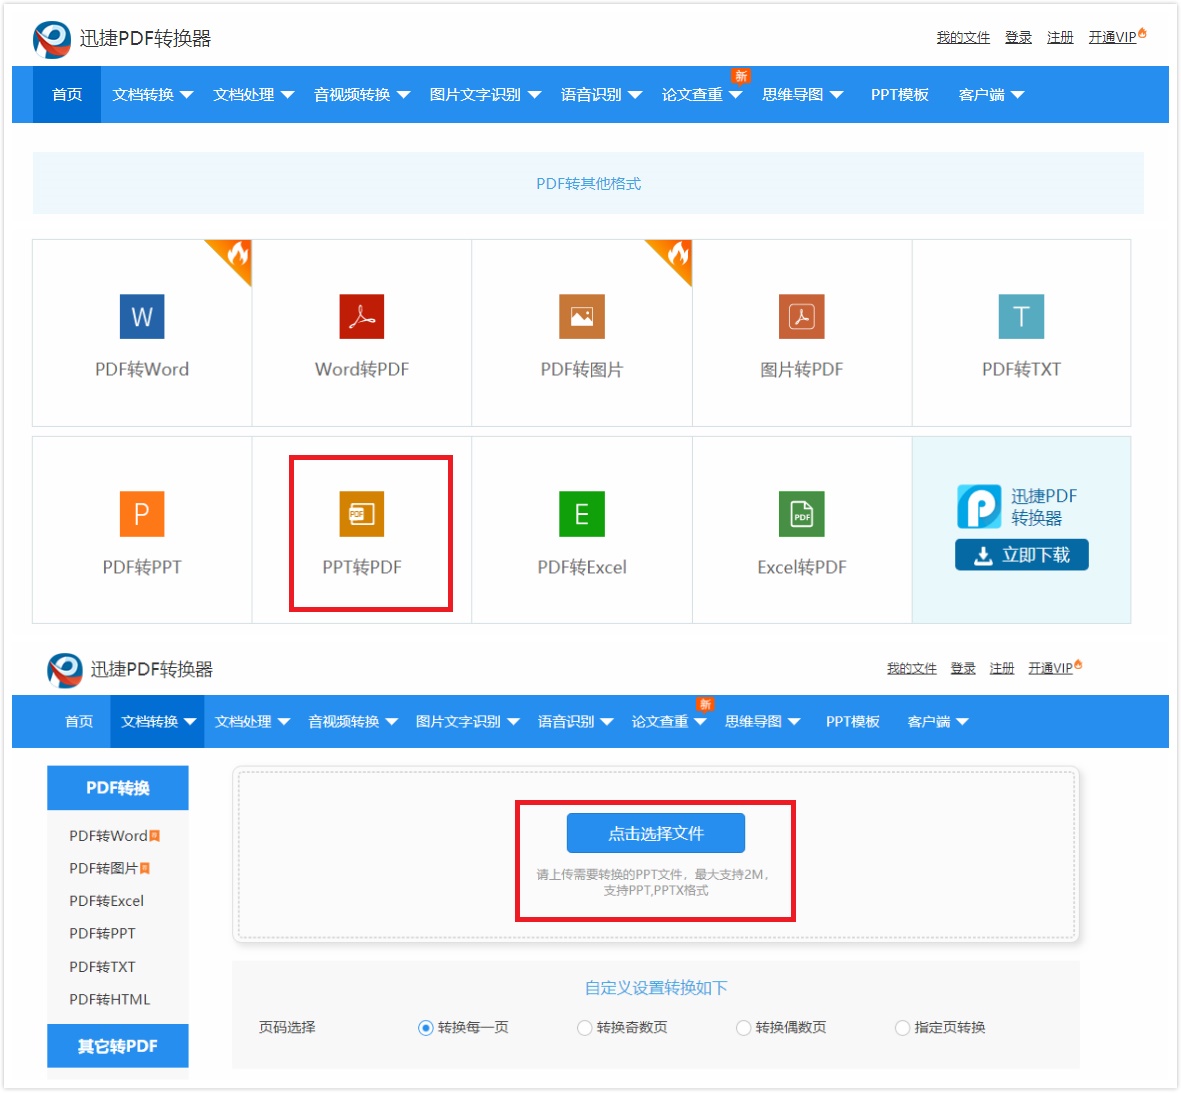Select PDF转换 sidebar header
This screenshot has width=1181, height=1093.
117,789
